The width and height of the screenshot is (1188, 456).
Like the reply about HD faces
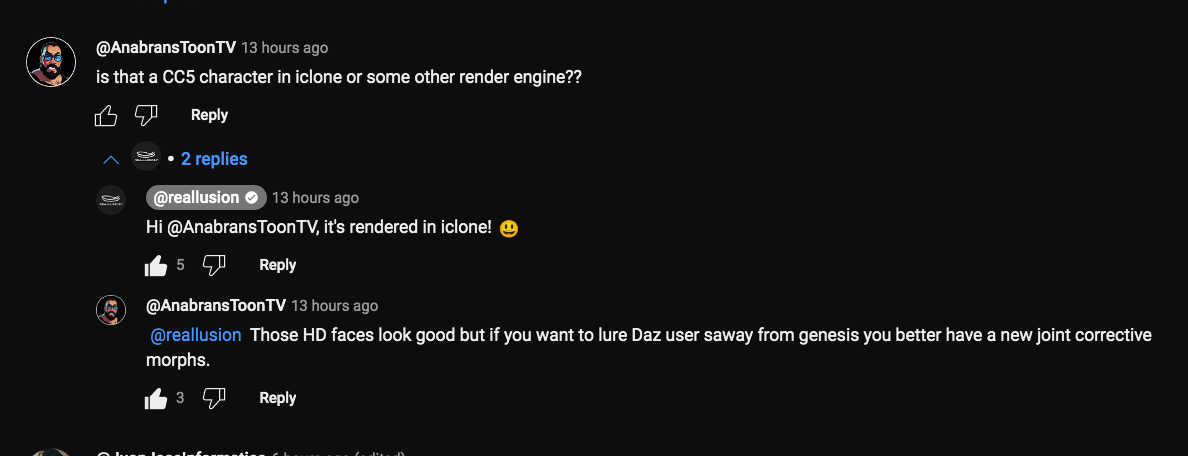(x=155, y=398)
